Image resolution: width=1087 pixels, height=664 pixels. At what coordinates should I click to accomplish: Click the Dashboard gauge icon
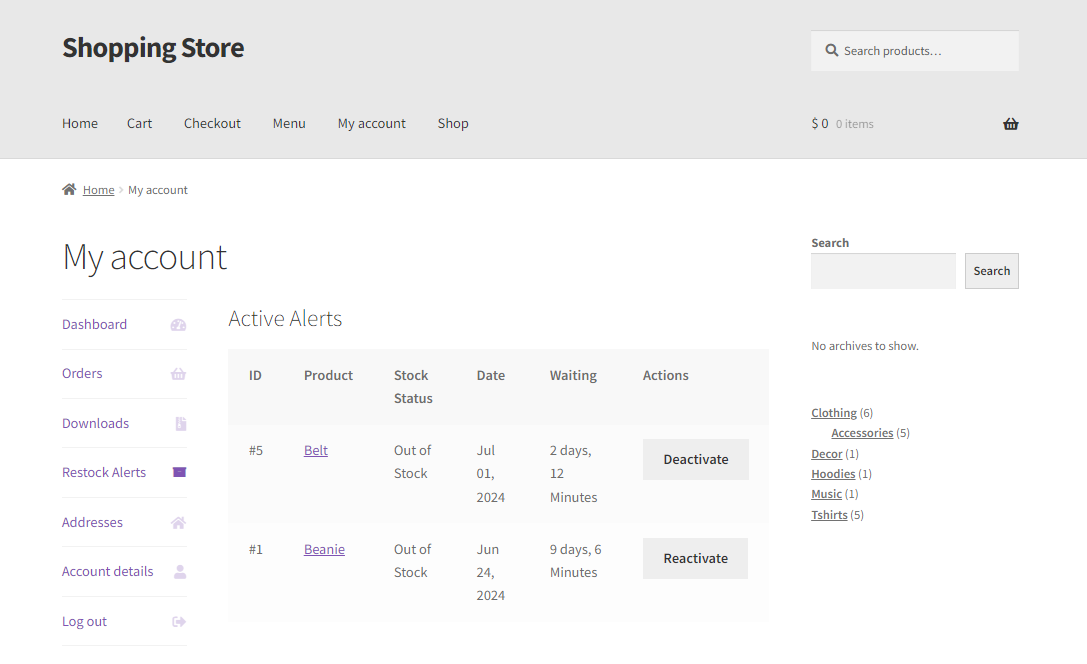(178, 324)
